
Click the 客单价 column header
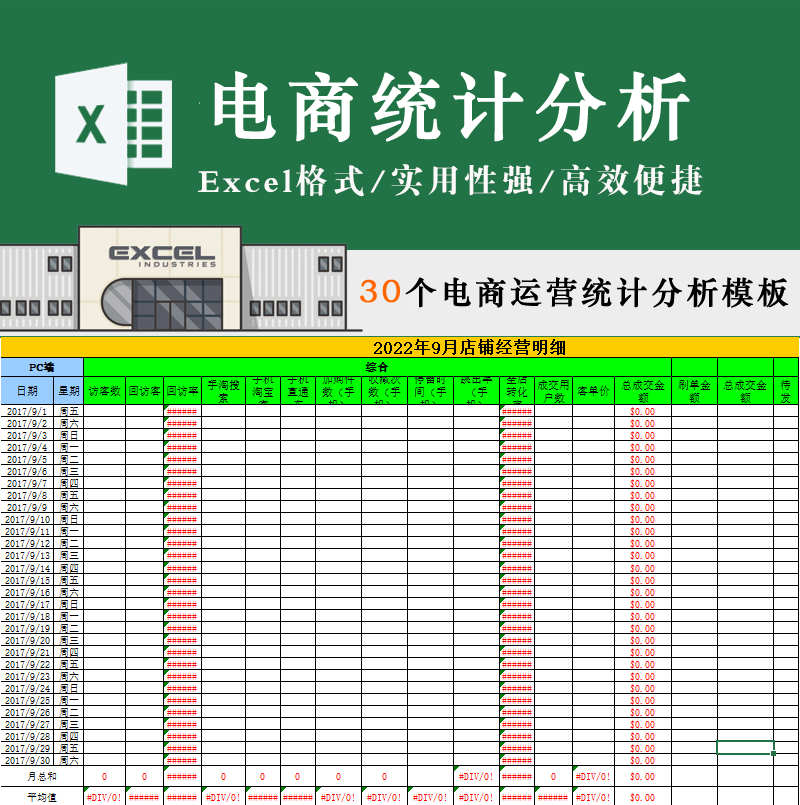pyautogui.click(x=594, y=391)
